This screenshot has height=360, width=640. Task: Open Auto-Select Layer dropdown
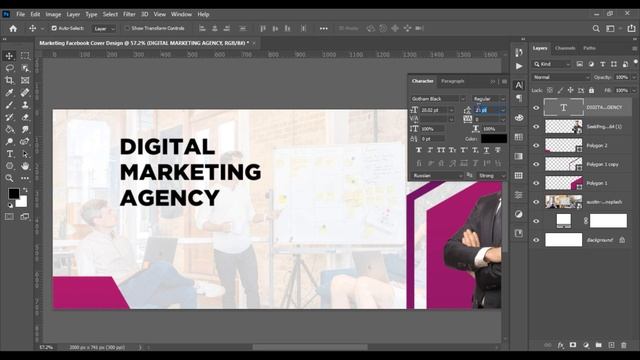(x=104, y=29)
